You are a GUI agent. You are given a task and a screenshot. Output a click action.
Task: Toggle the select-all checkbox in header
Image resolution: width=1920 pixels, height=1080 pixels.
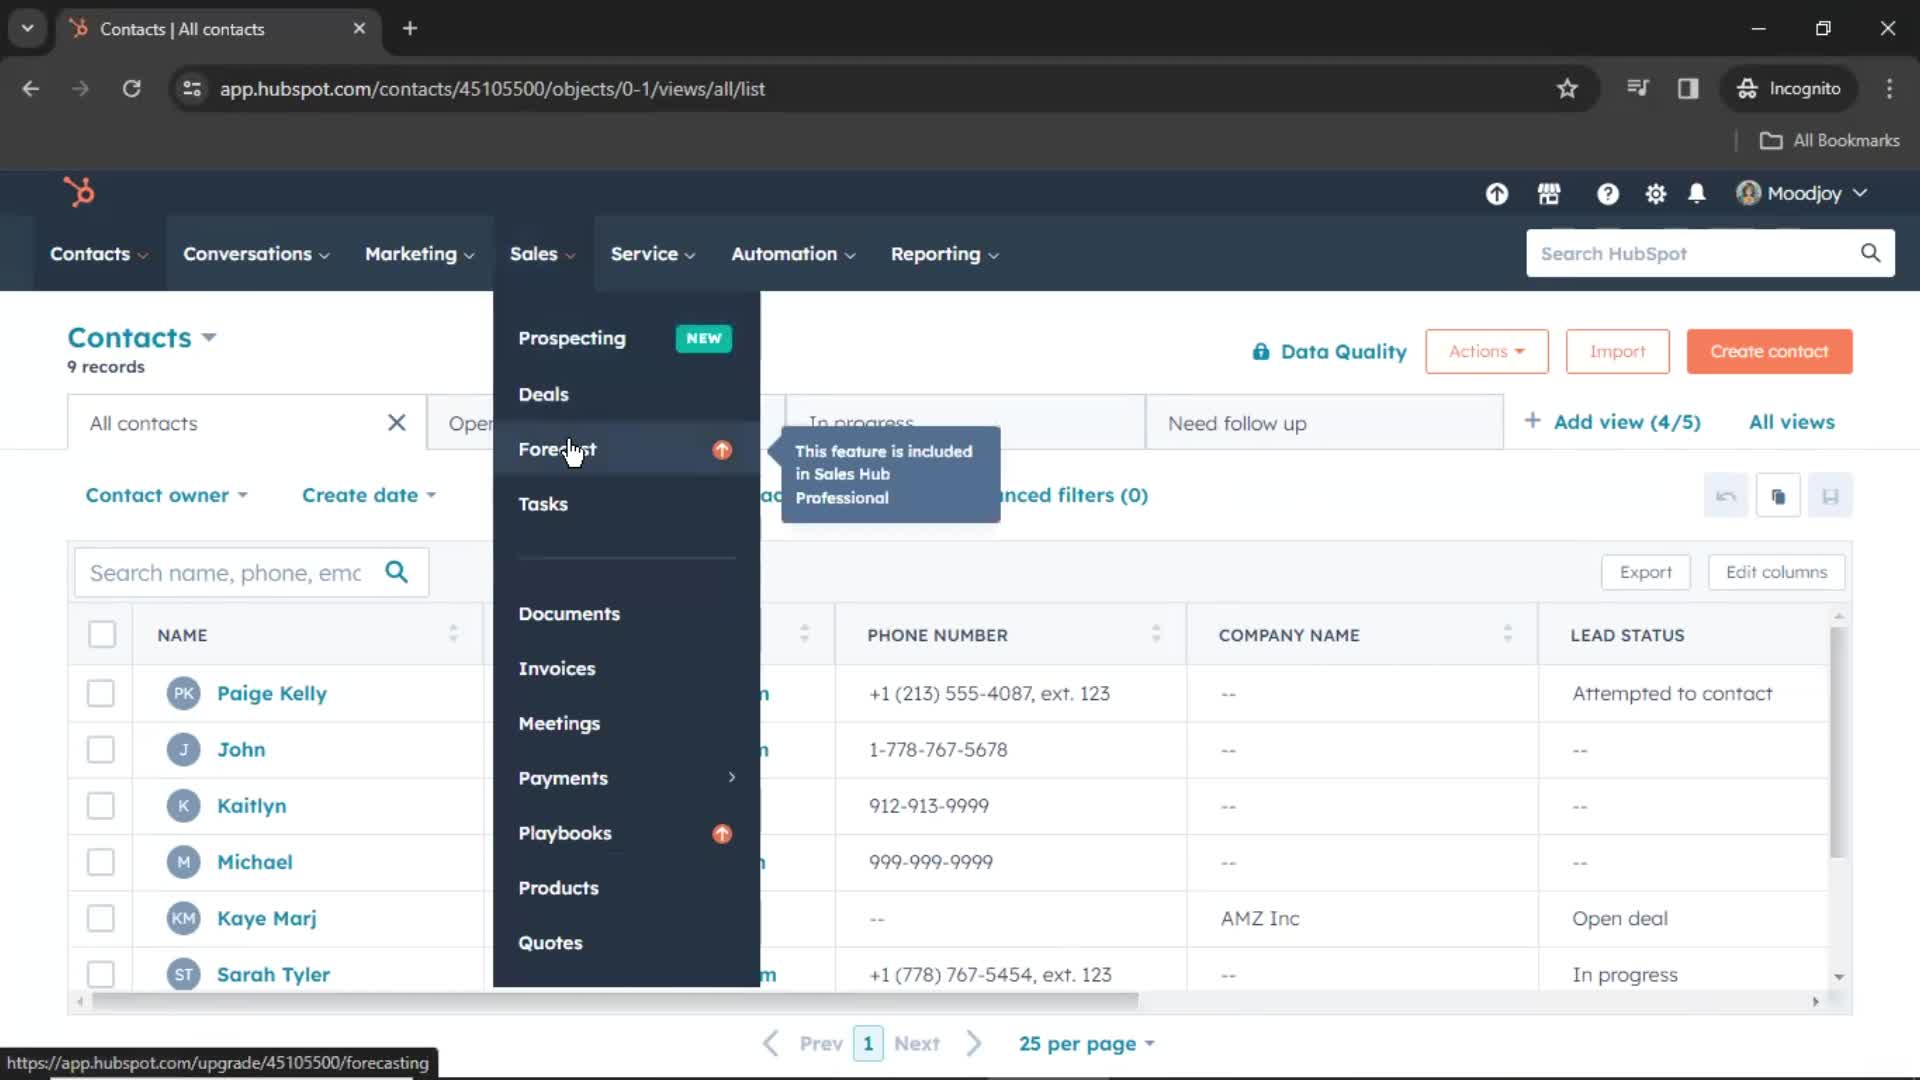point(102,634)
